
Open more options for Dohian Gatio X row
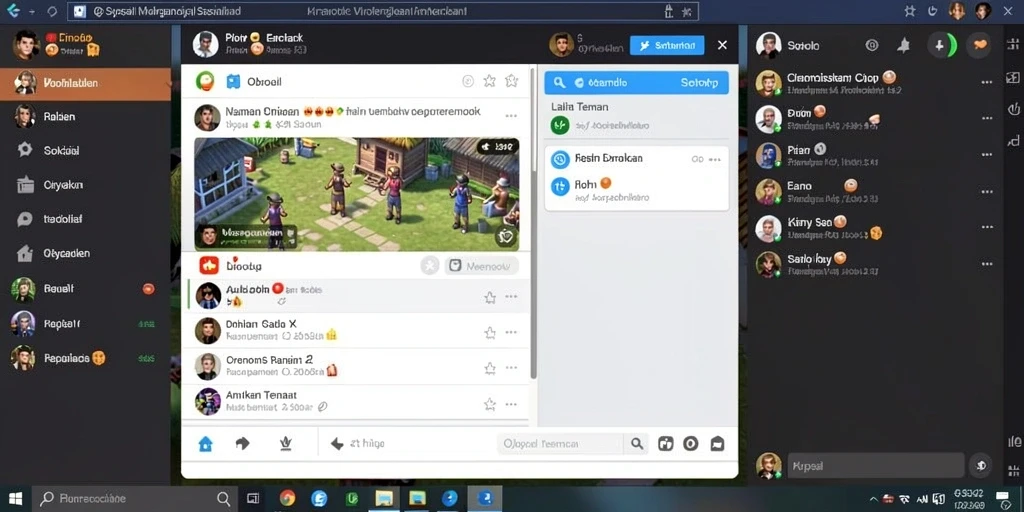pyautogui.click(x=511, y=332)
